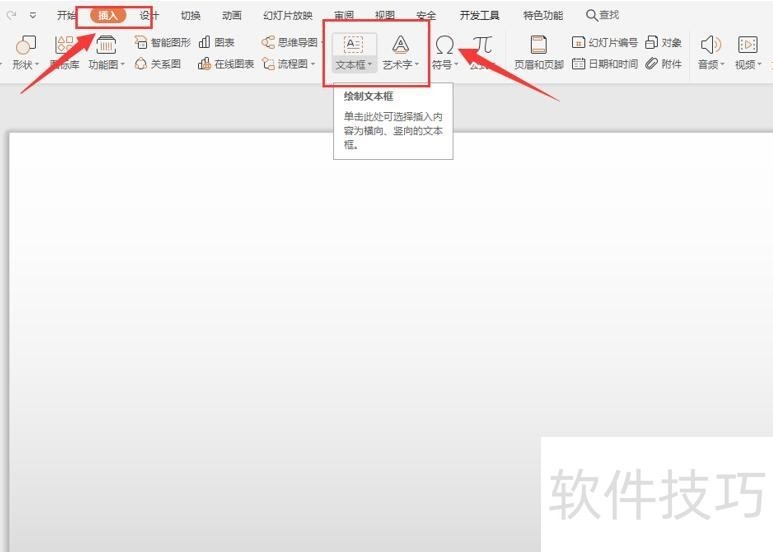Expand the 音频 dropdown arrow
Screen dimensions: 773x552
(x=722, y=64)
